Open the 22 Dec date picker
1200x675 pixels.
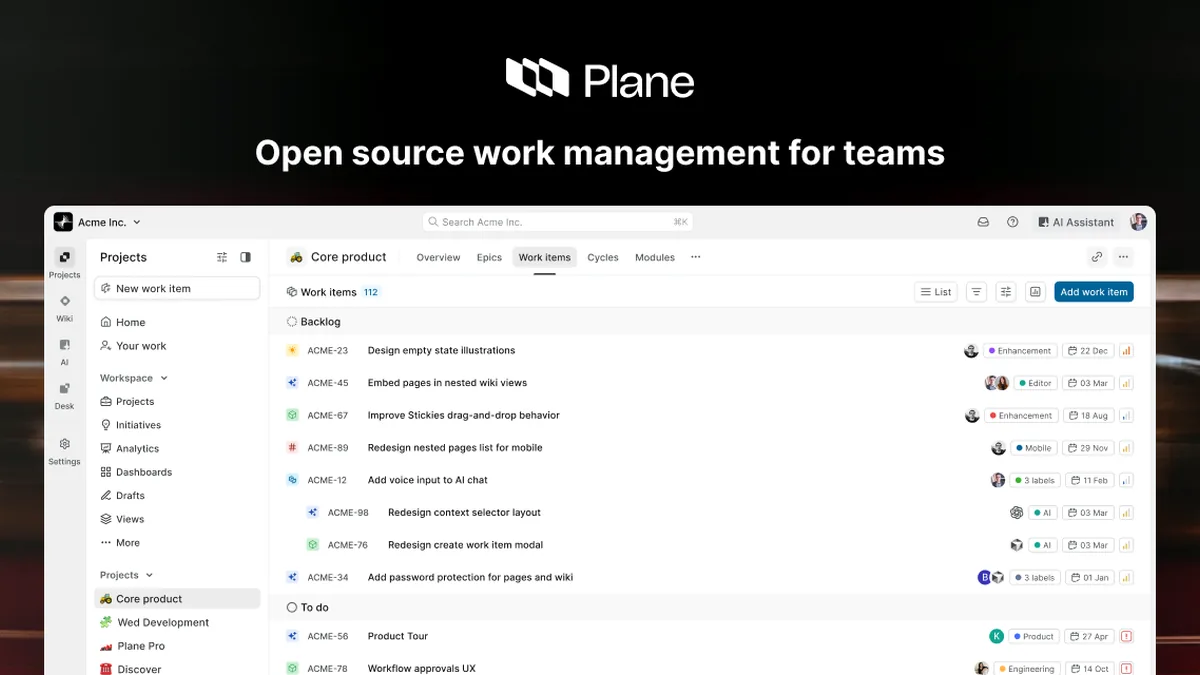(x=1088, y=351)
